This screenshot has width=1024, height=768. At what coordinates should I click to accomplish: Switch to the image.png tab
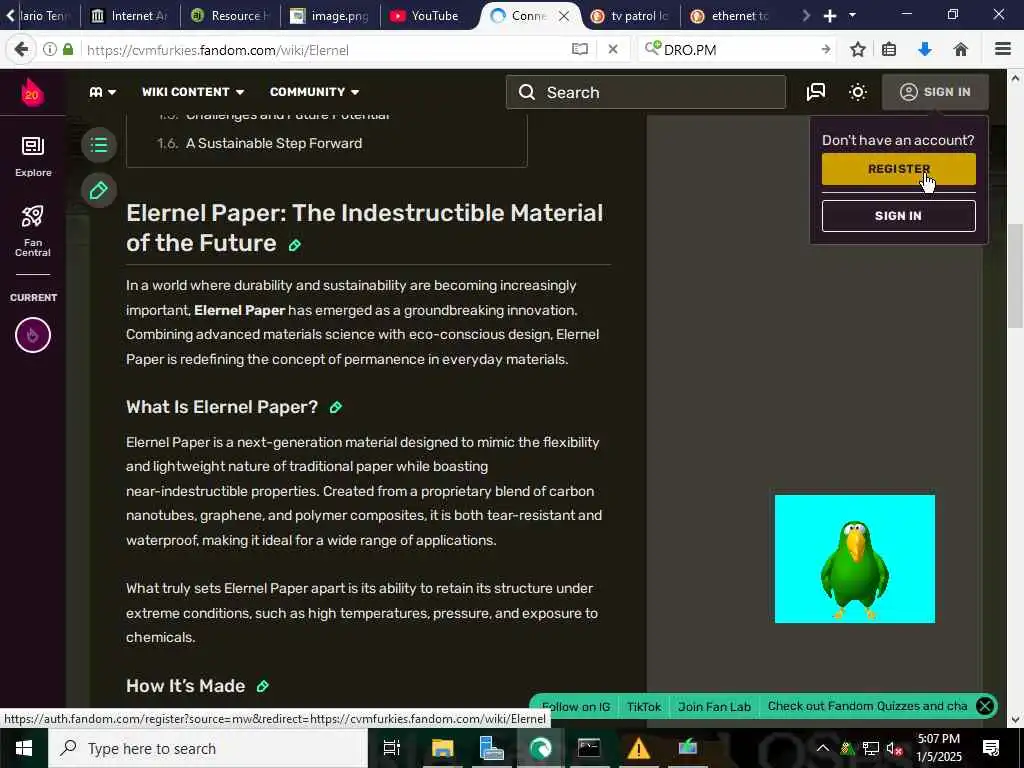330,16
